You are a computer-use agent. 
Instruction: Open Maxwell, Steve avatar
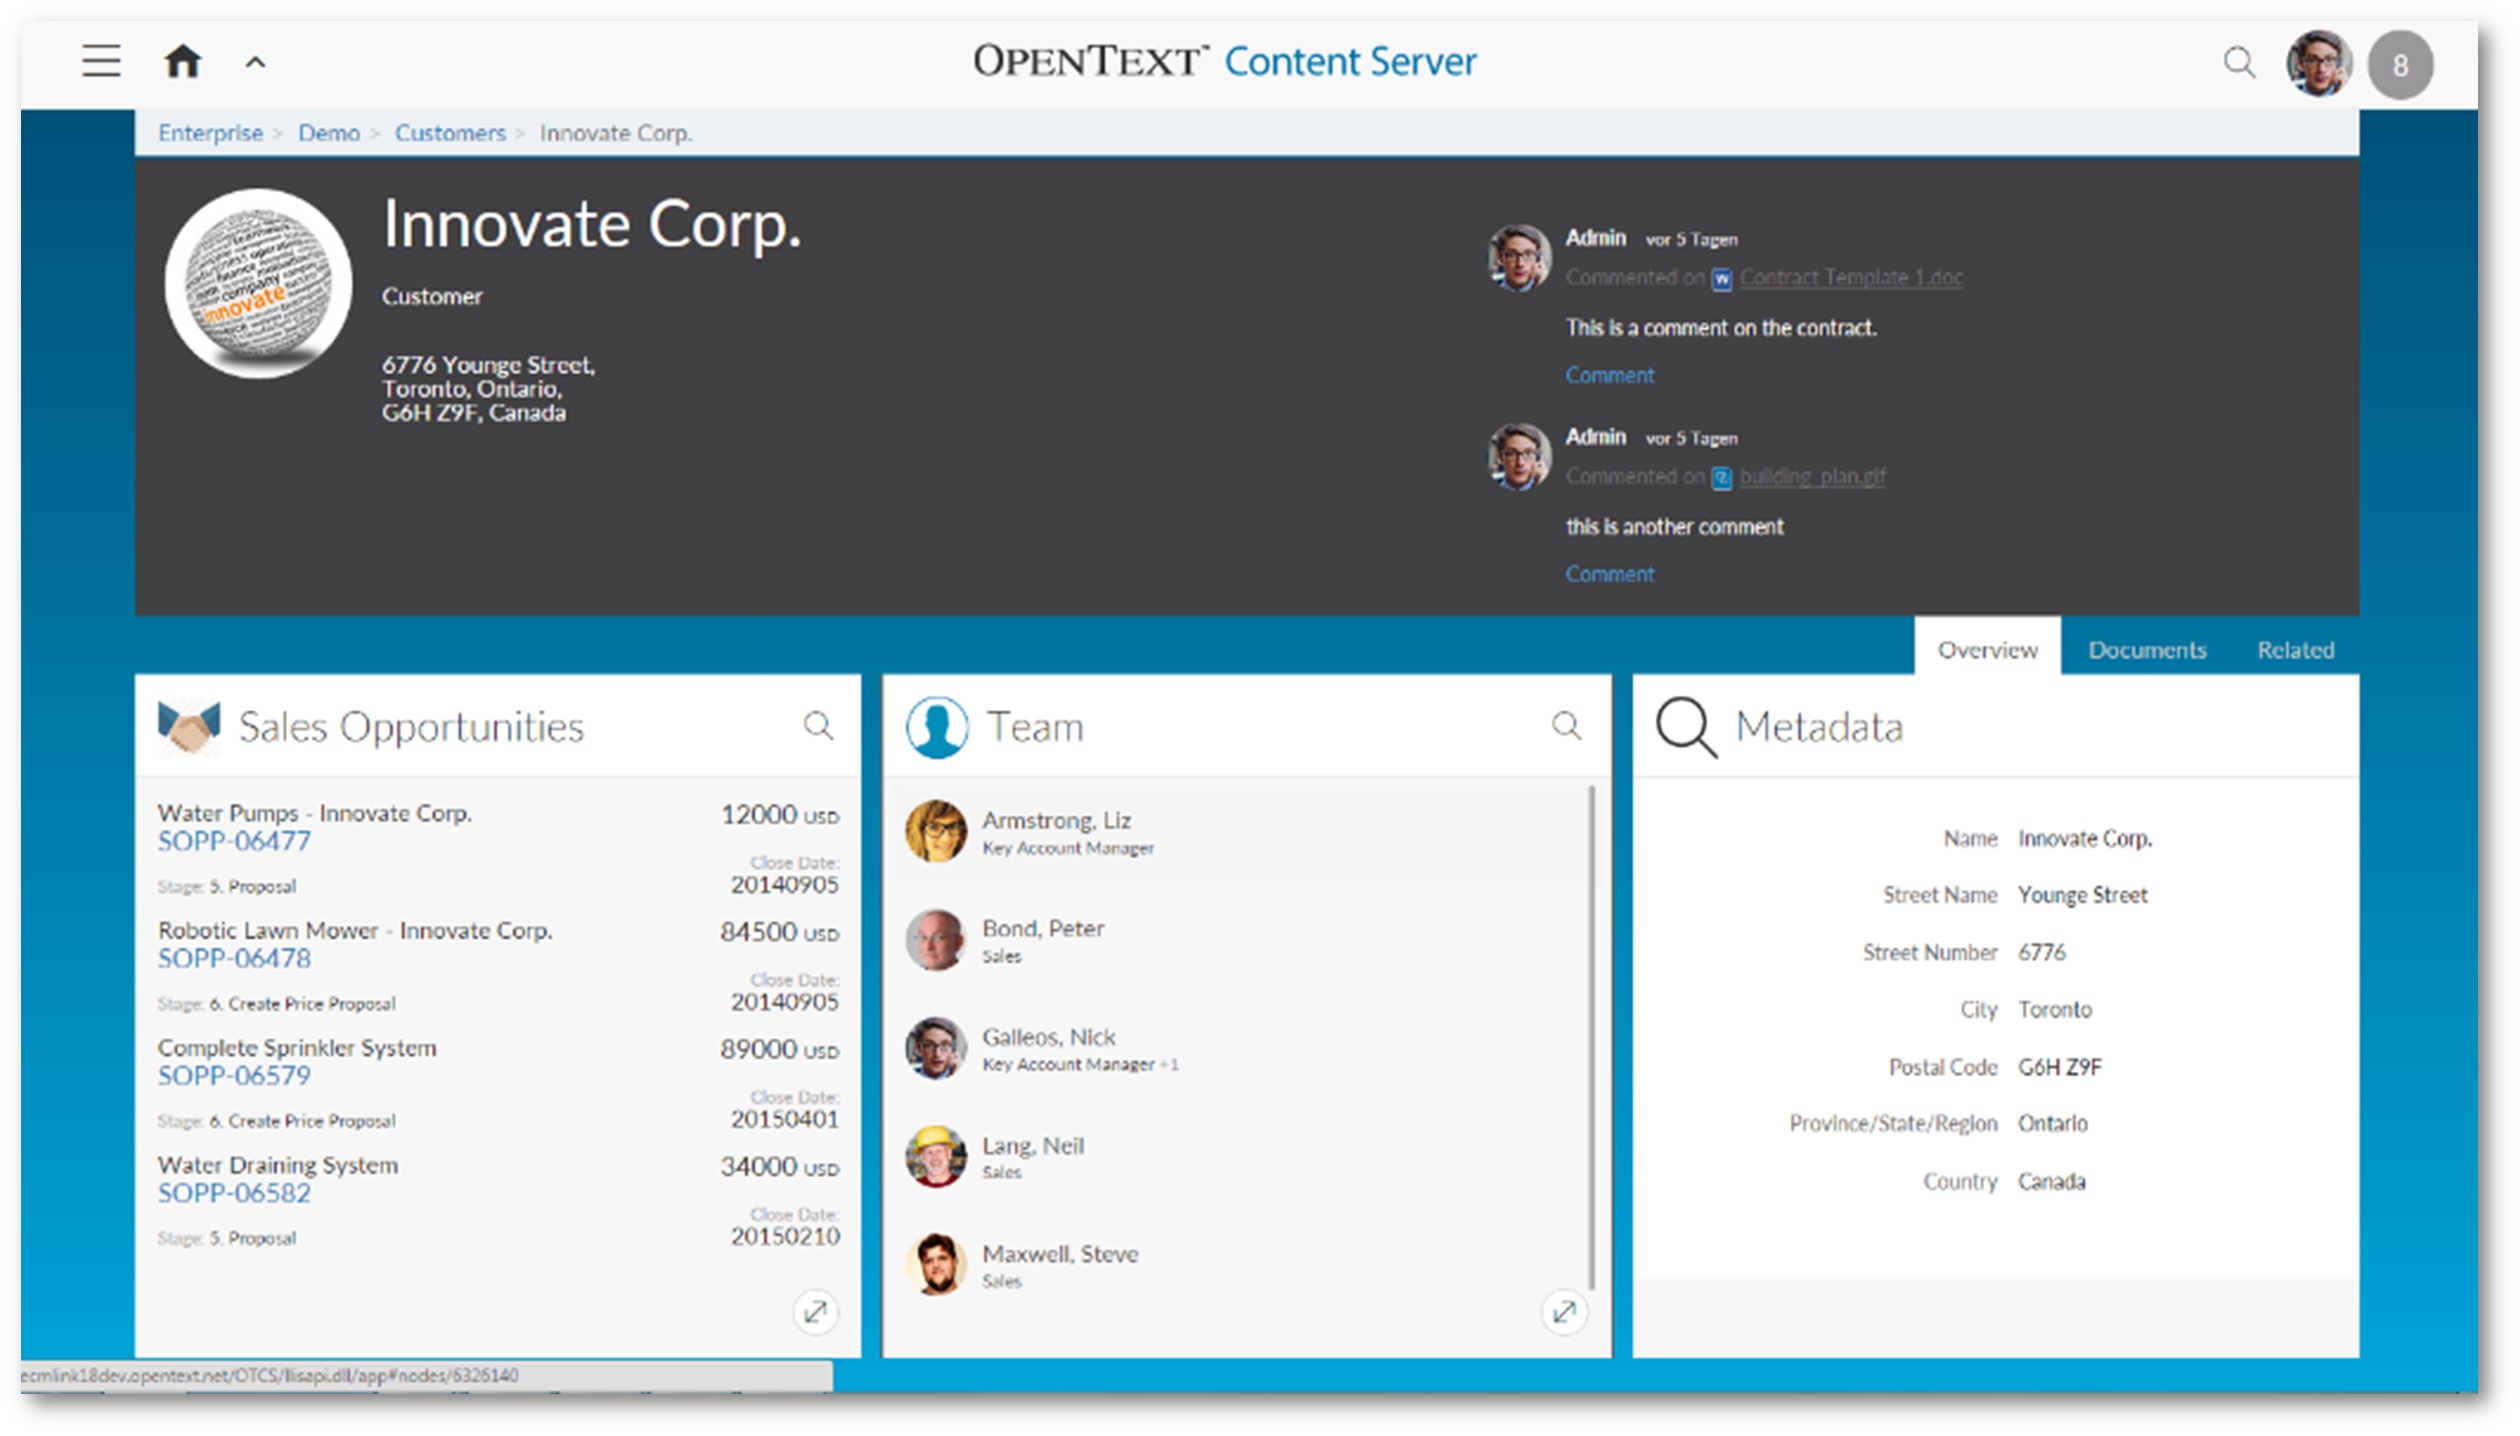click(x=936, y=1264)
